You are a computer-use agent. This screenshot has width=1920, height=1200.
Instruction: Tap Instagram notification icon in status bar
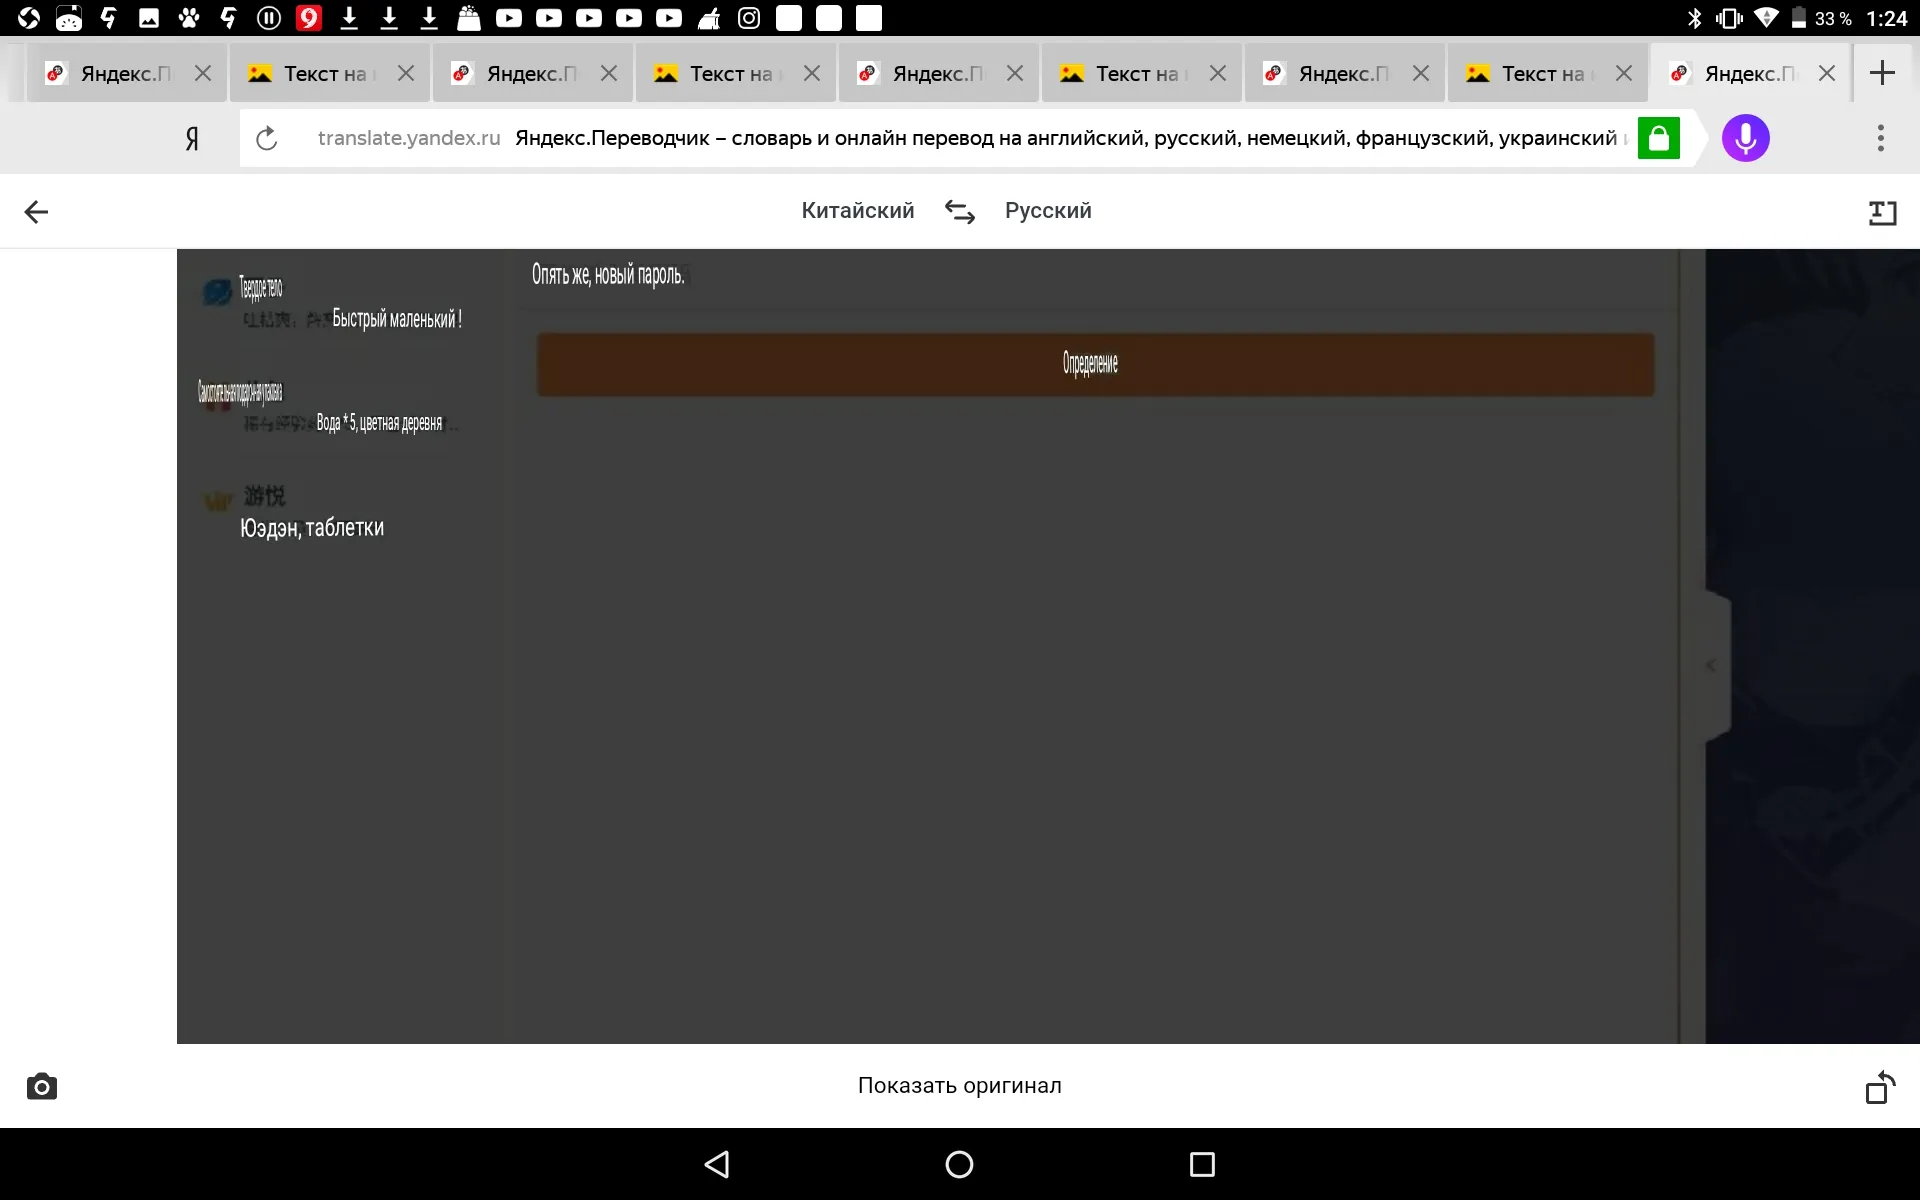pos(749,18)
